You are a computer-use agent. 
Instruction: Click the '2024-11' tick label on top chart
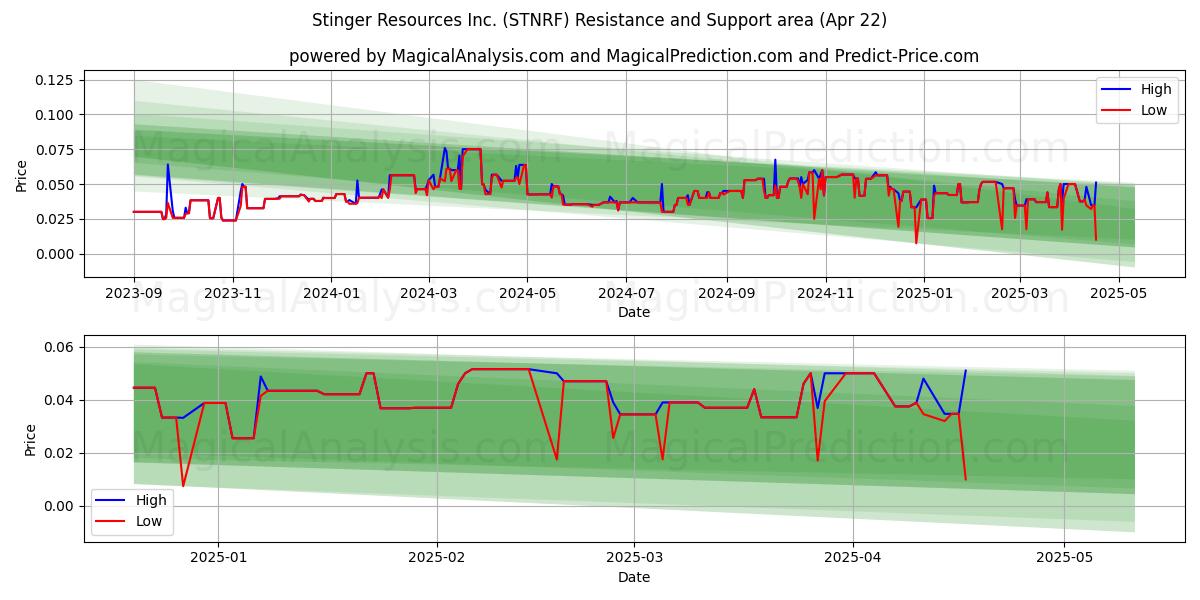(x=825, y=293)
